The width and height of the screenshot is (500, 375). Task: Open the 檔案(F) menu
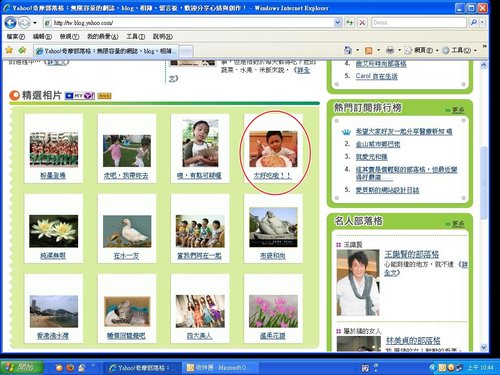pos(16,36)
